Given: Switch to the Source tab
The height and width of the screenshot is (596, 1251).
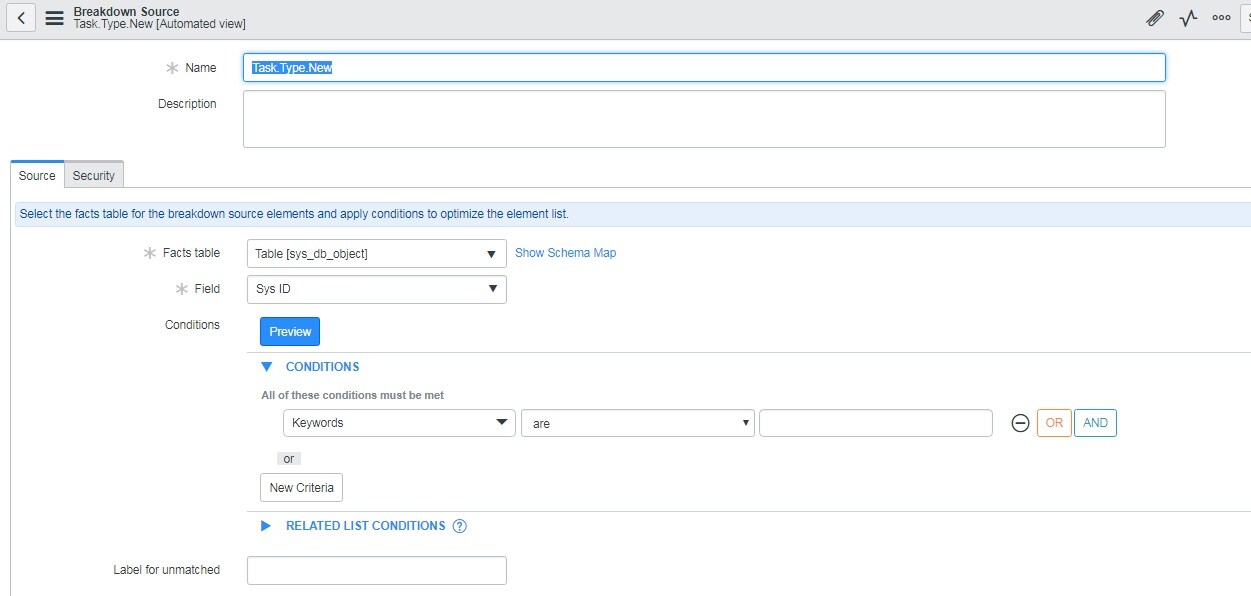Looking at the screenshot, I should pos(37,175).
